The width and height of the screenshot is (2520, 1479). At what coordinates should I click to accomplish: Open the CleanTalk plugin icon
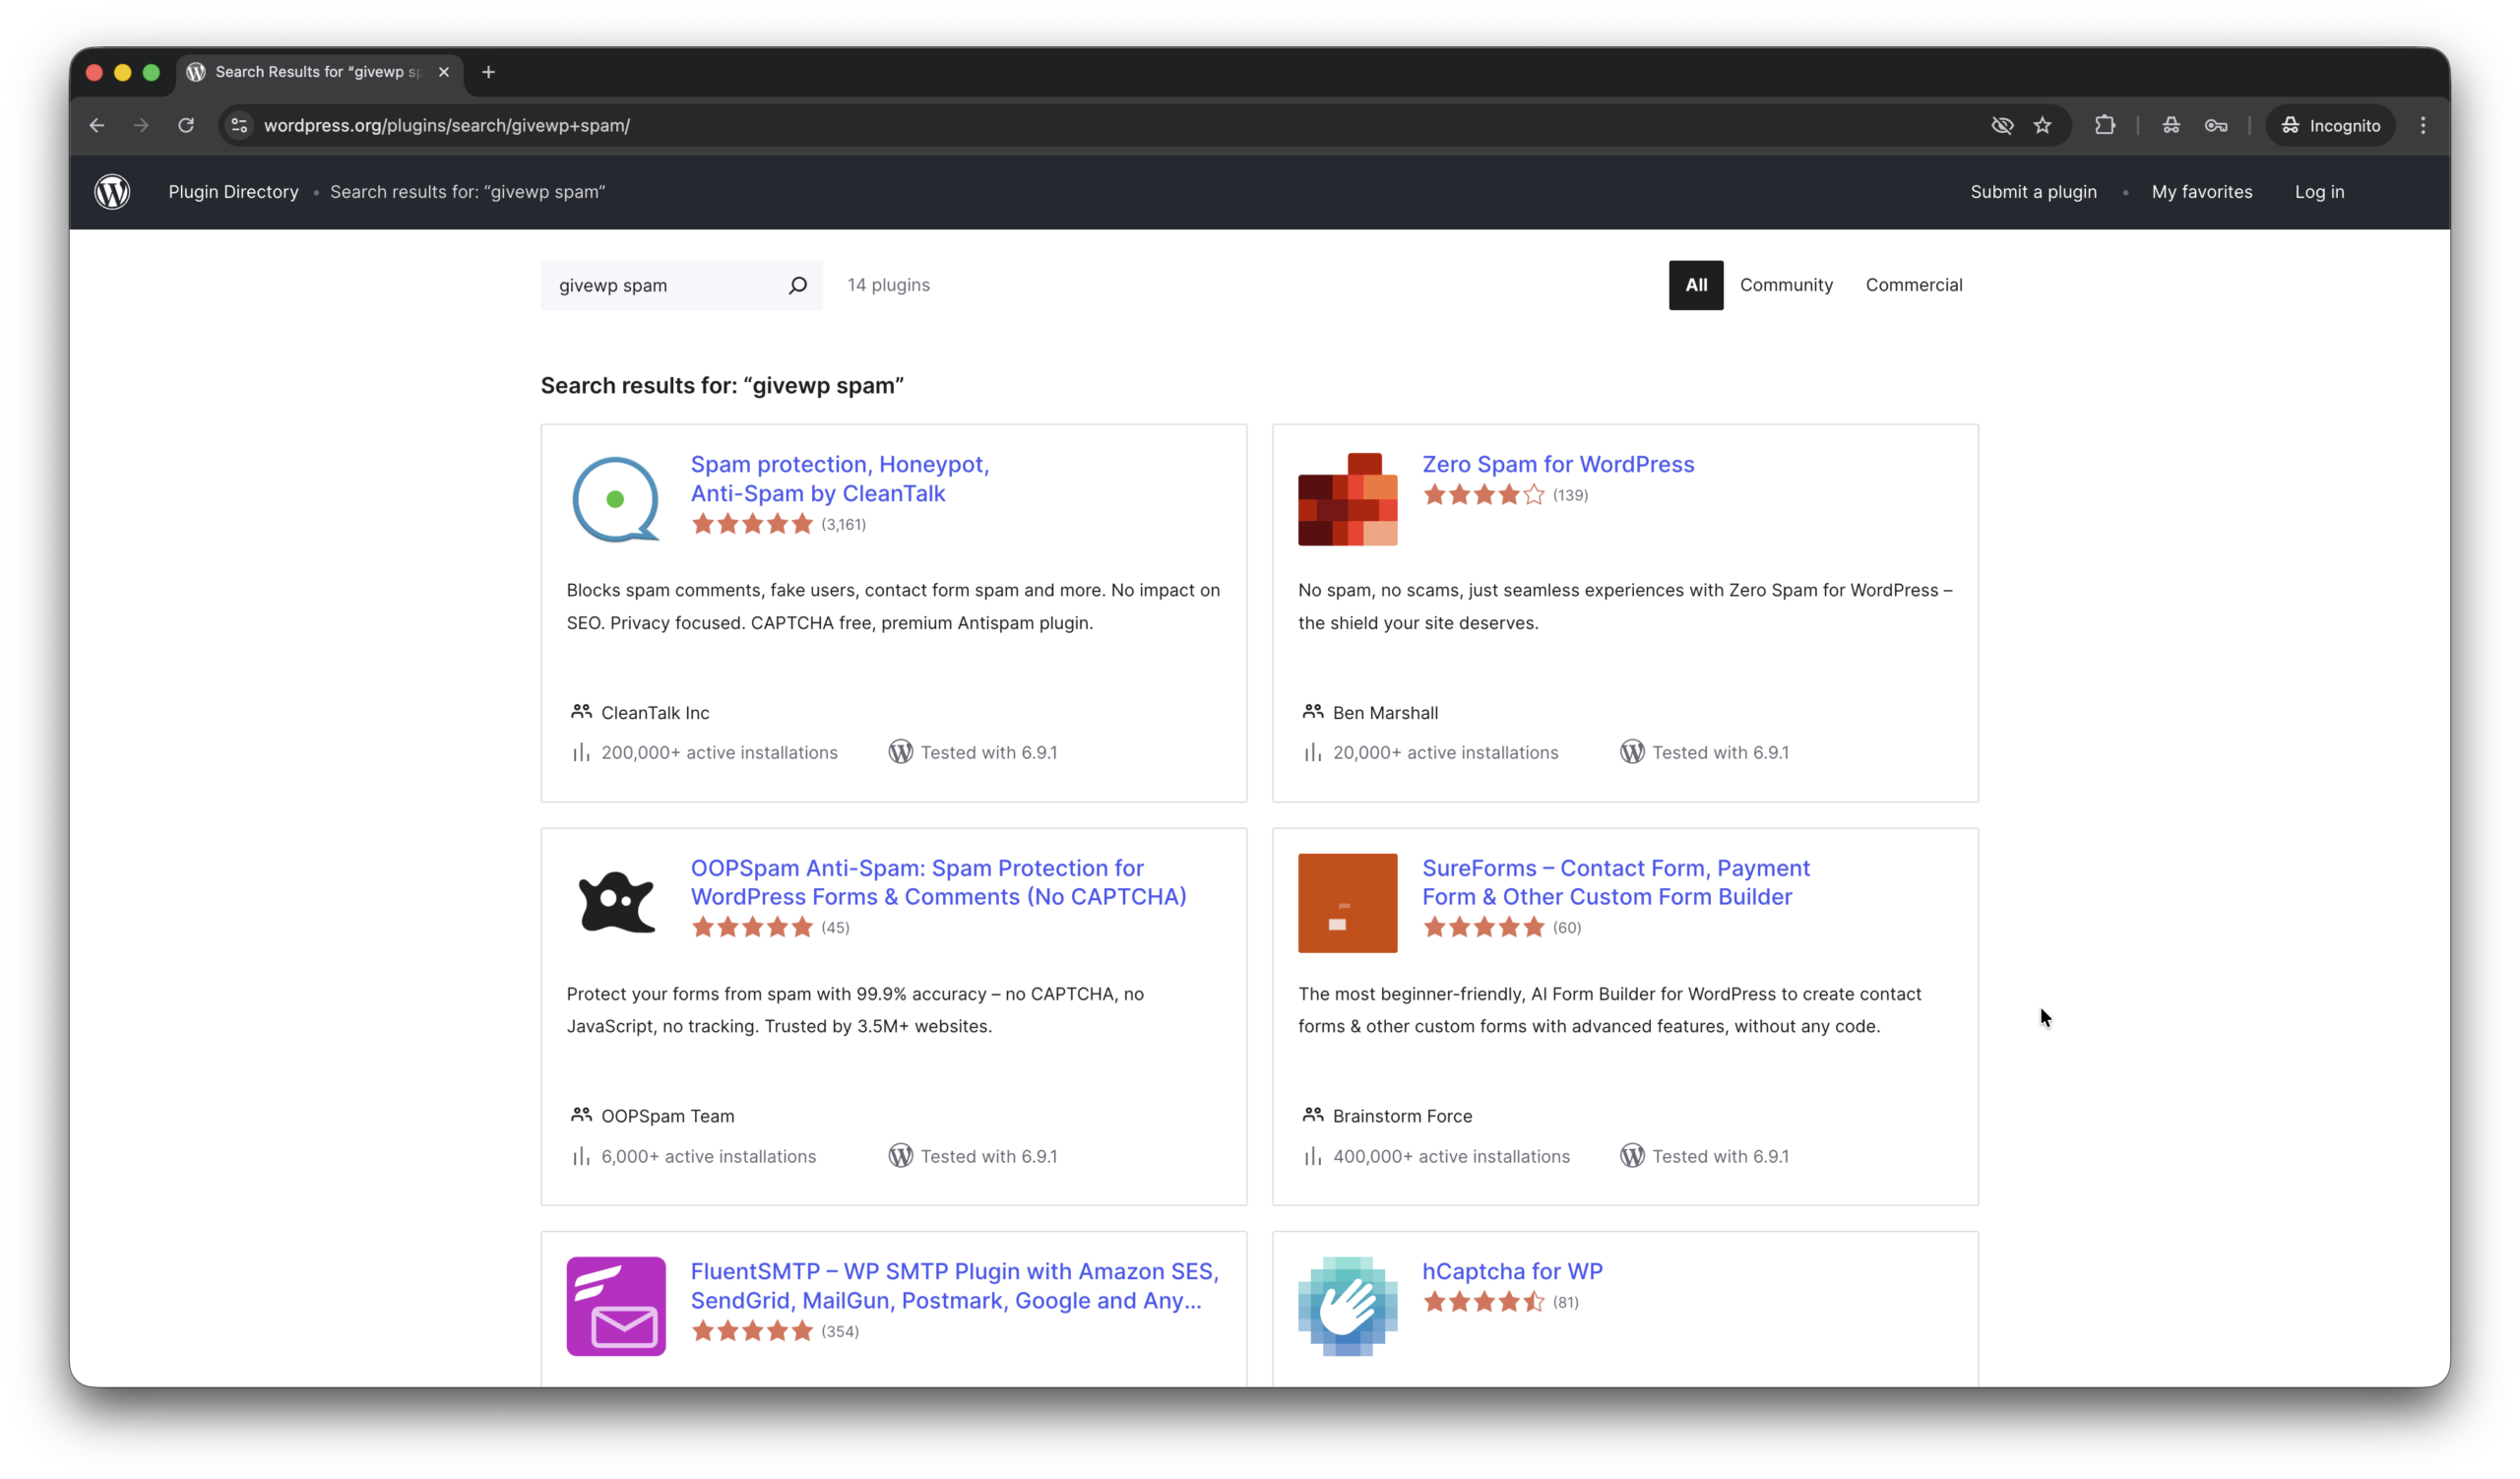(x=615, y=499)
